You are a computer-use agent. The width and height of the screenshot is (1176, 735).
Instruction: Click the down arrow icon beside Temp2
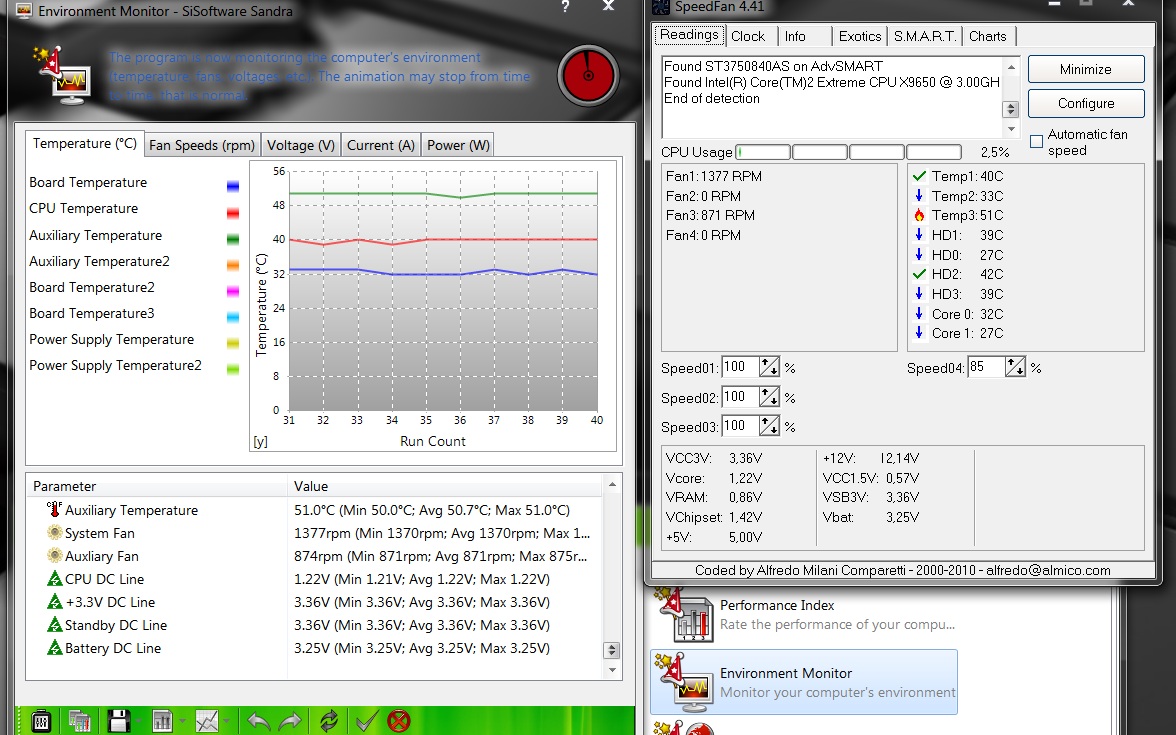tap(919, 196)
